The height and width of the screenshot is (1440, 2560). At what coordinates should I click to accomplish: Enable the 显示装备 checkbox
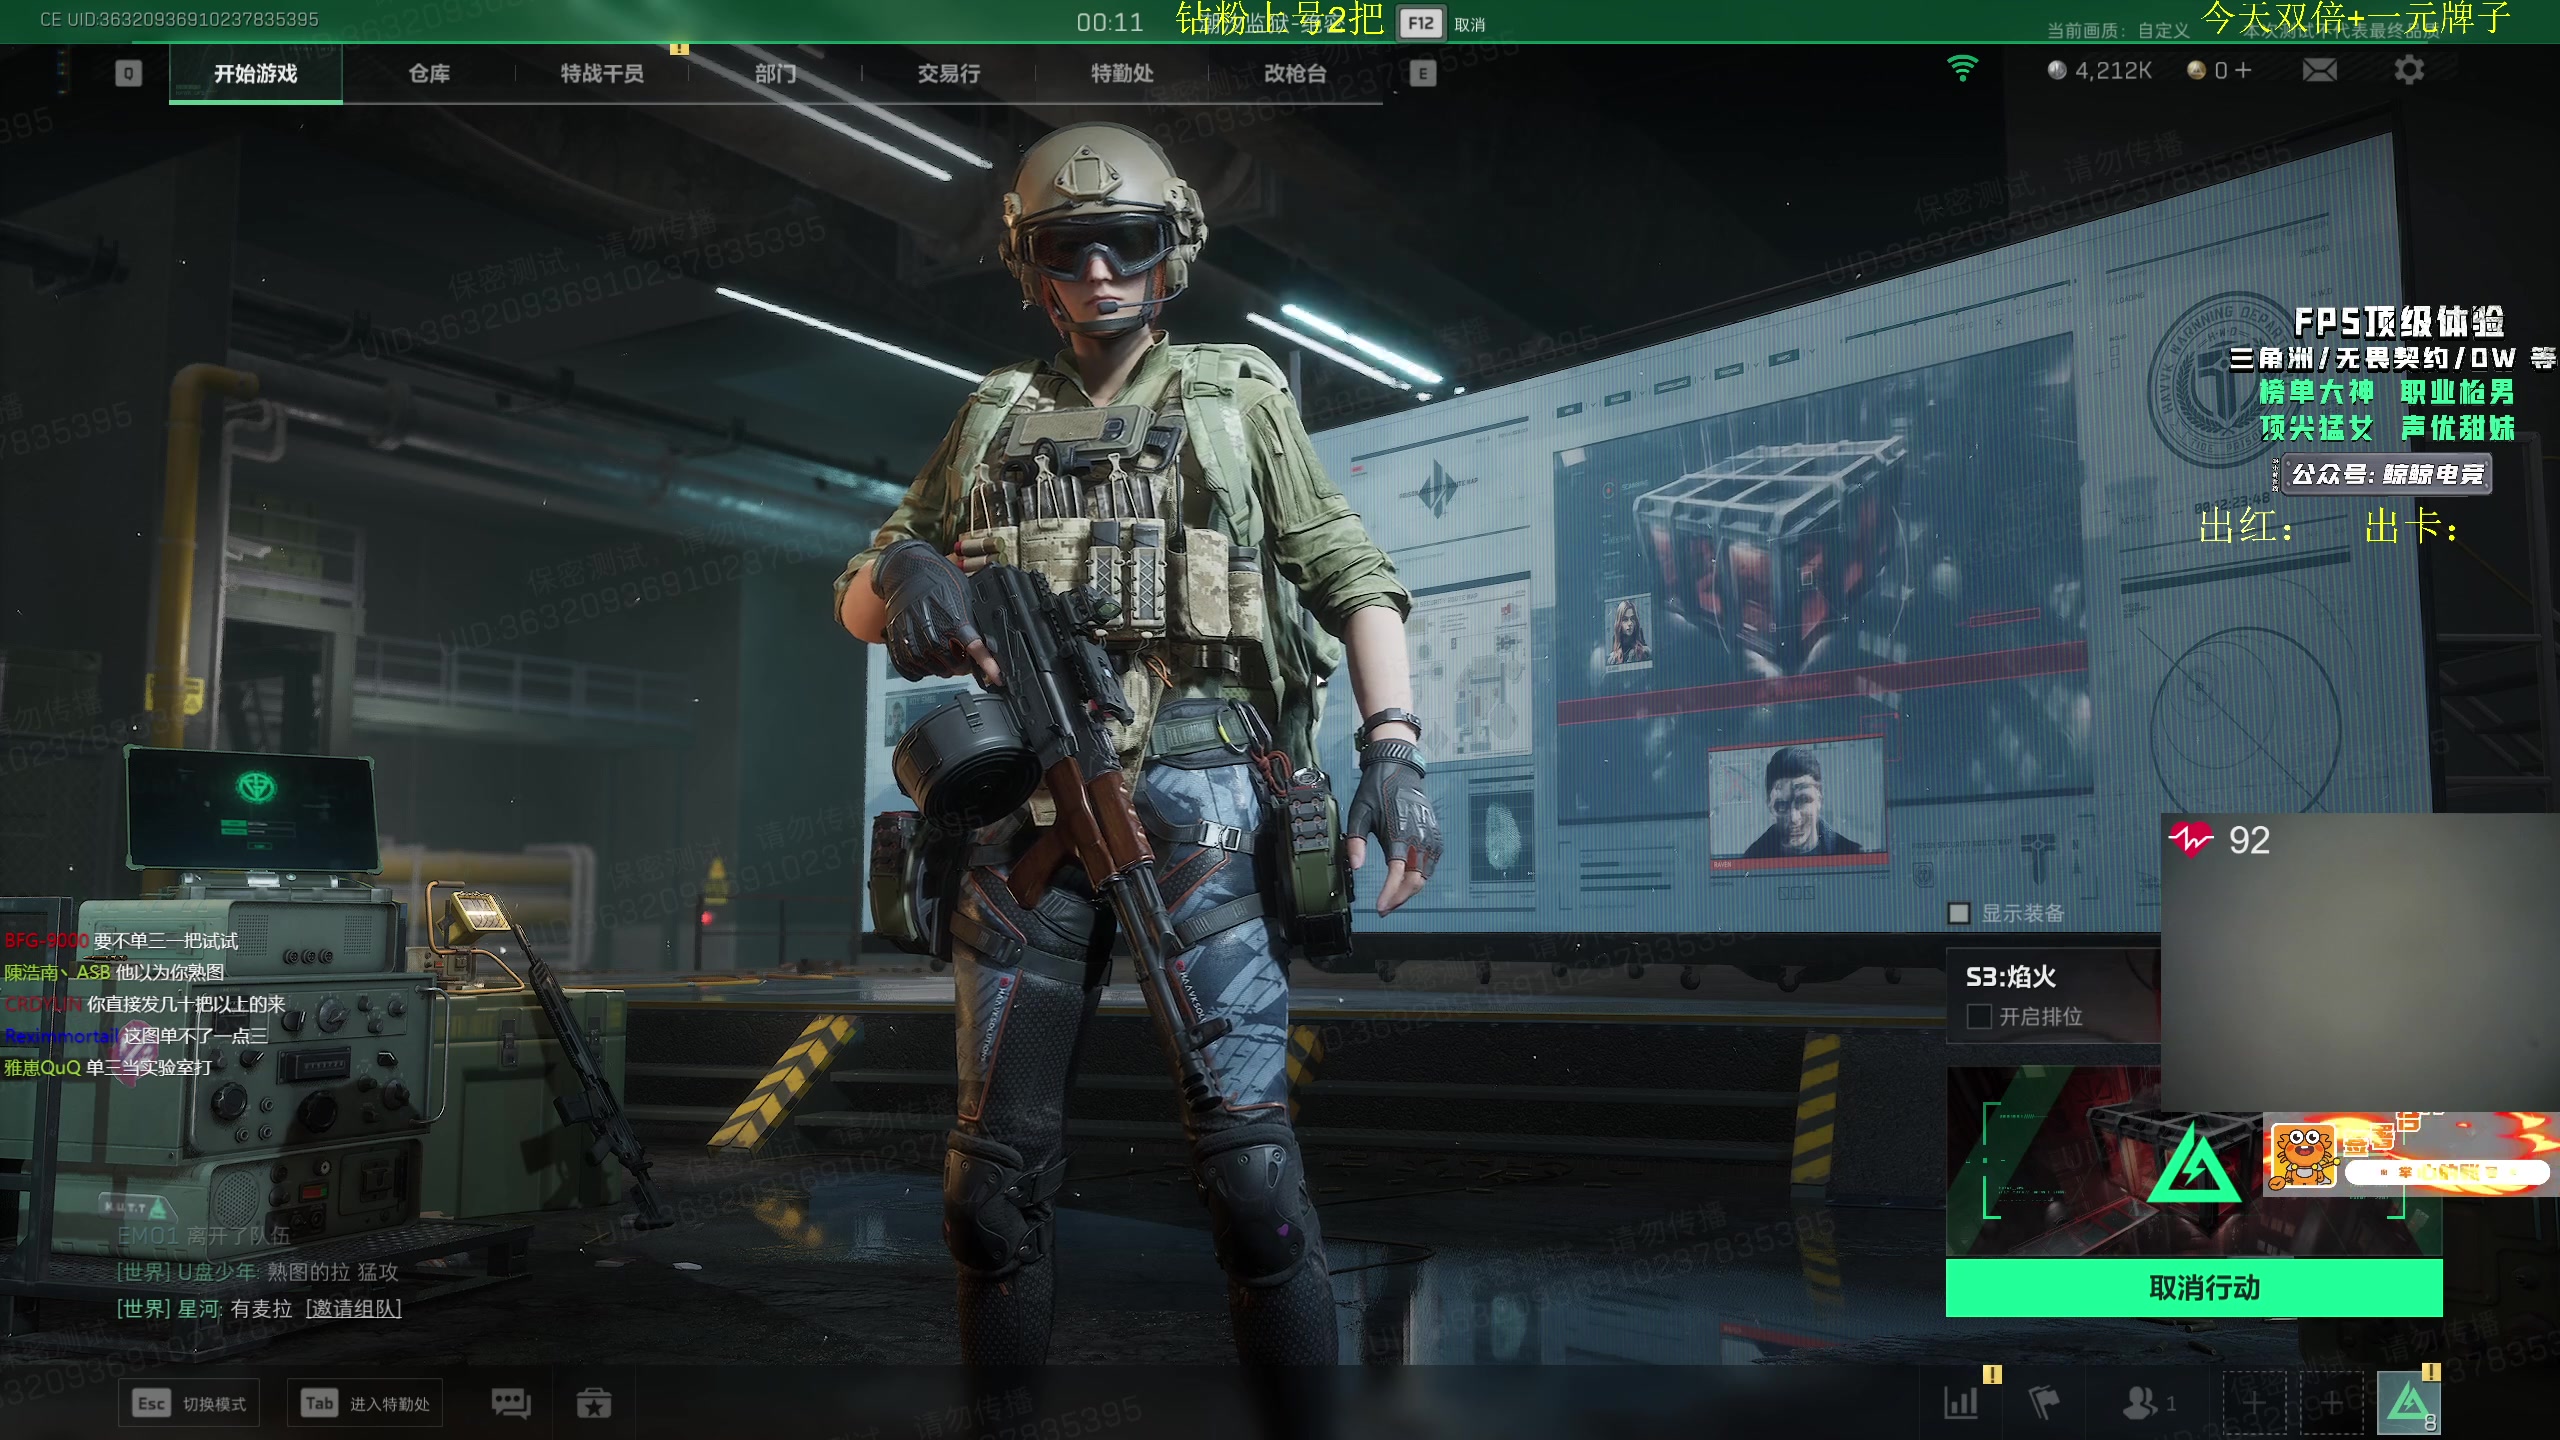[1959, 913]
